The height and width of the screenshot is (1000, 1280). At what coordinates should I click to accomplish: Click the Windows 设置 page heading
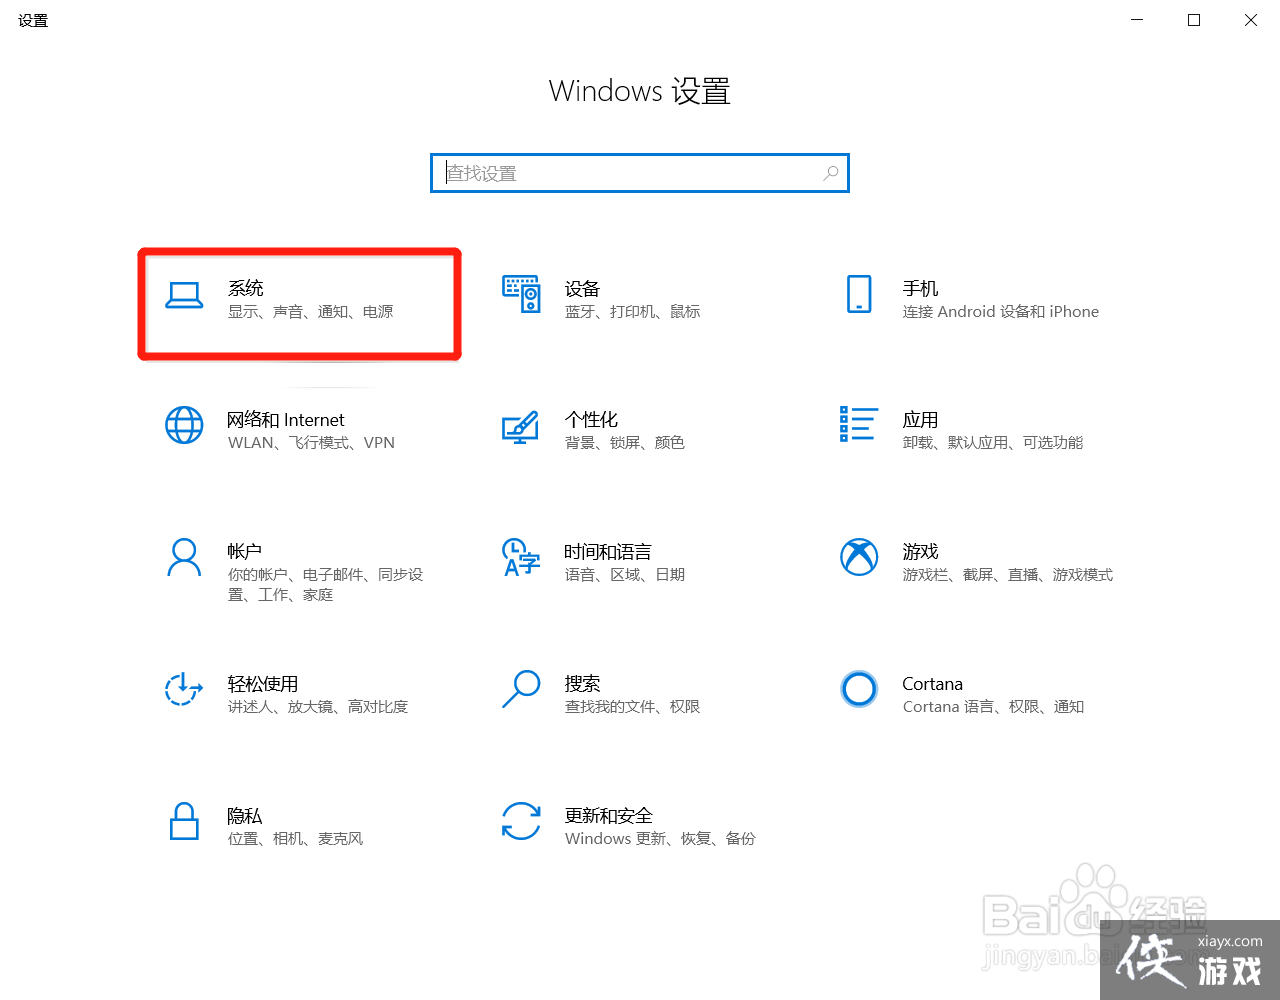640,91
